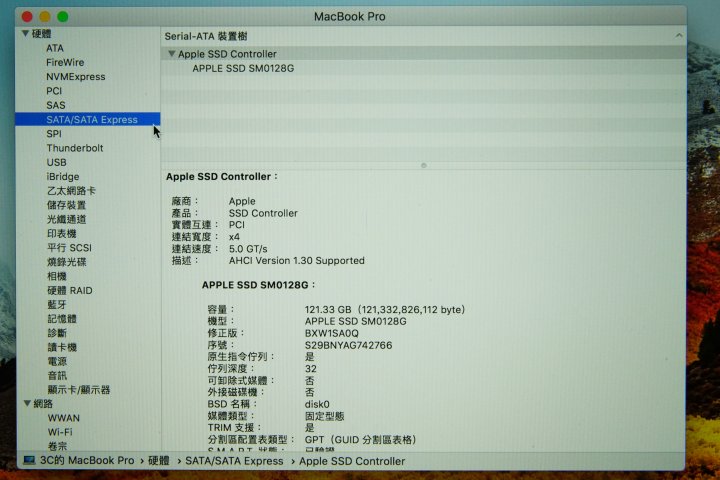Click 固定型態 media type value

[324, 416]
